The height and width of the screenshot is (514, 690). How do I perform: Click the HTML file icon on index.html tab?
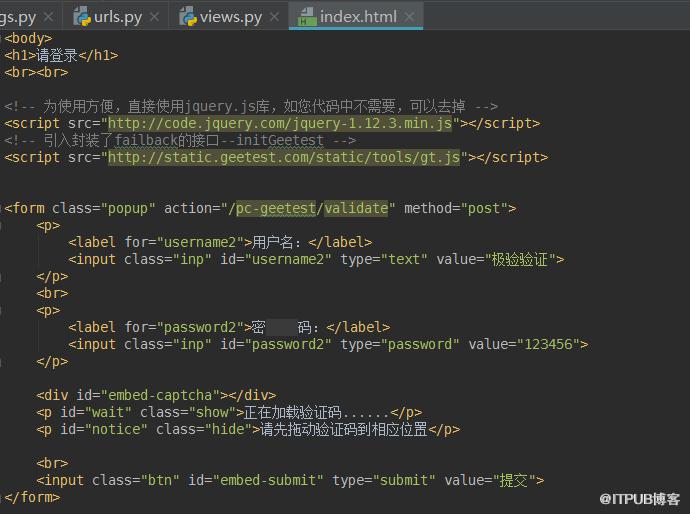click(x=307, y=17)
